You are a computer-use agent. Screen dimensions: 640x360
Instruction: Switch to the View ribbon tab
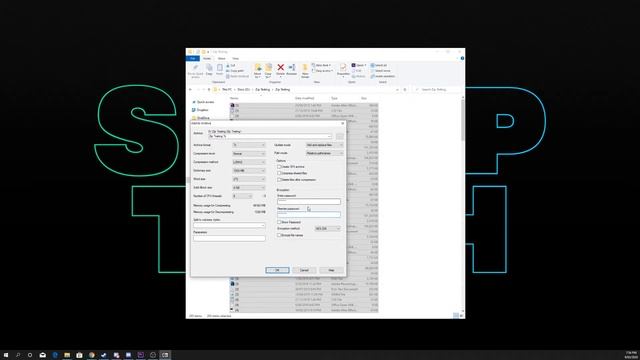[x=236, y=58]
